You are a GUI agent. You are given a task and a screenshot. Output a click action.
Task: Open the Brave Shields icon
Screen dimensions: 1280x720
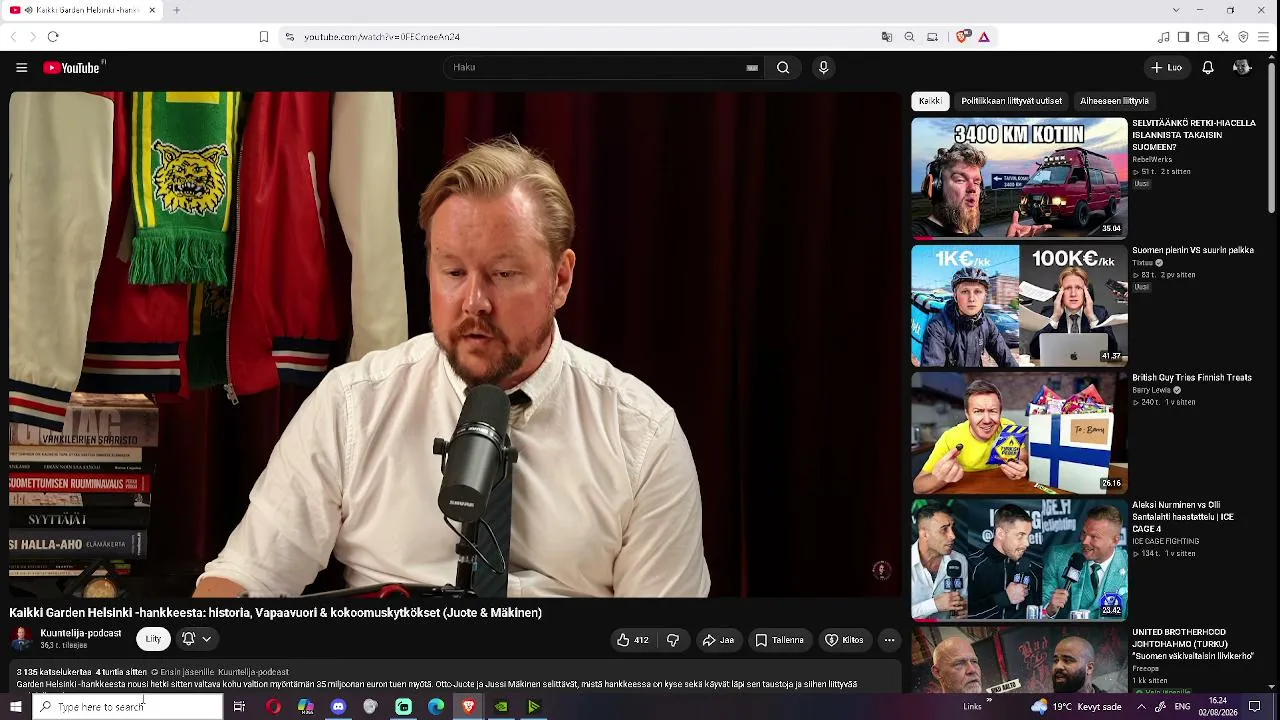pyautogui.click(x=962, y=37)
